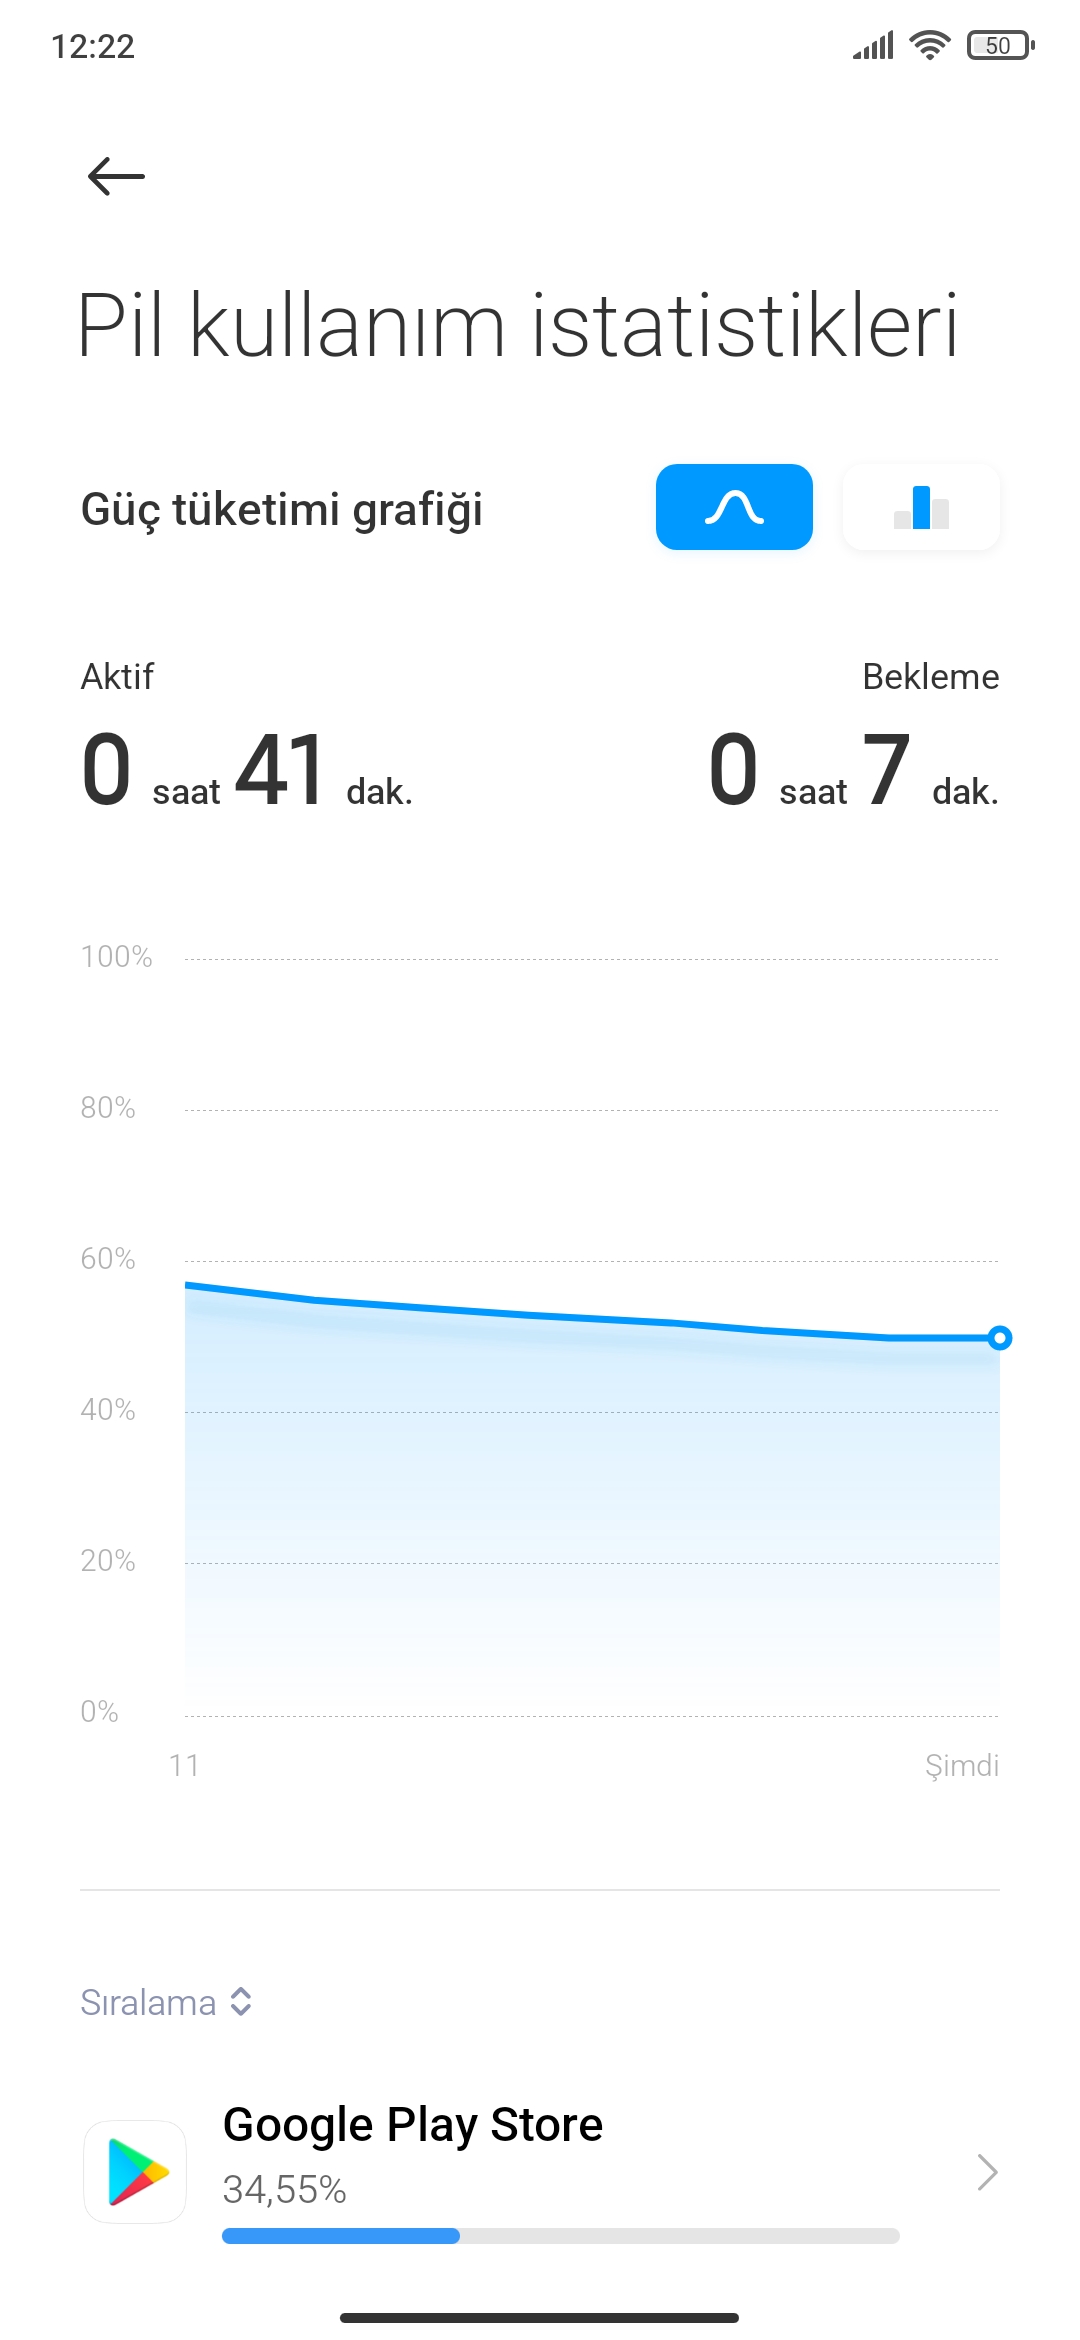The image size is (1080, 2340).
Task: Expand Google Play Store entry chevron
Action: [x=987, y=2172]
